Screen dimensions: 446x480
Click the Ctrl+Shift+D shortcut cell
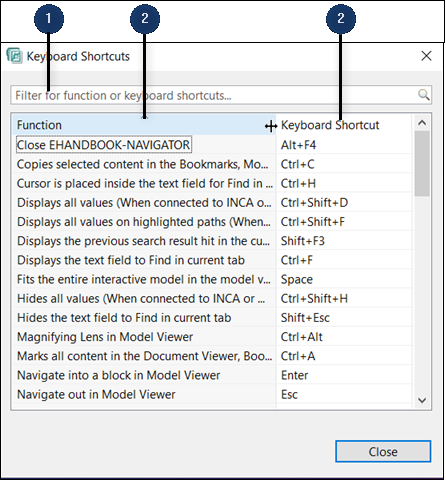[x=345, y=202]
